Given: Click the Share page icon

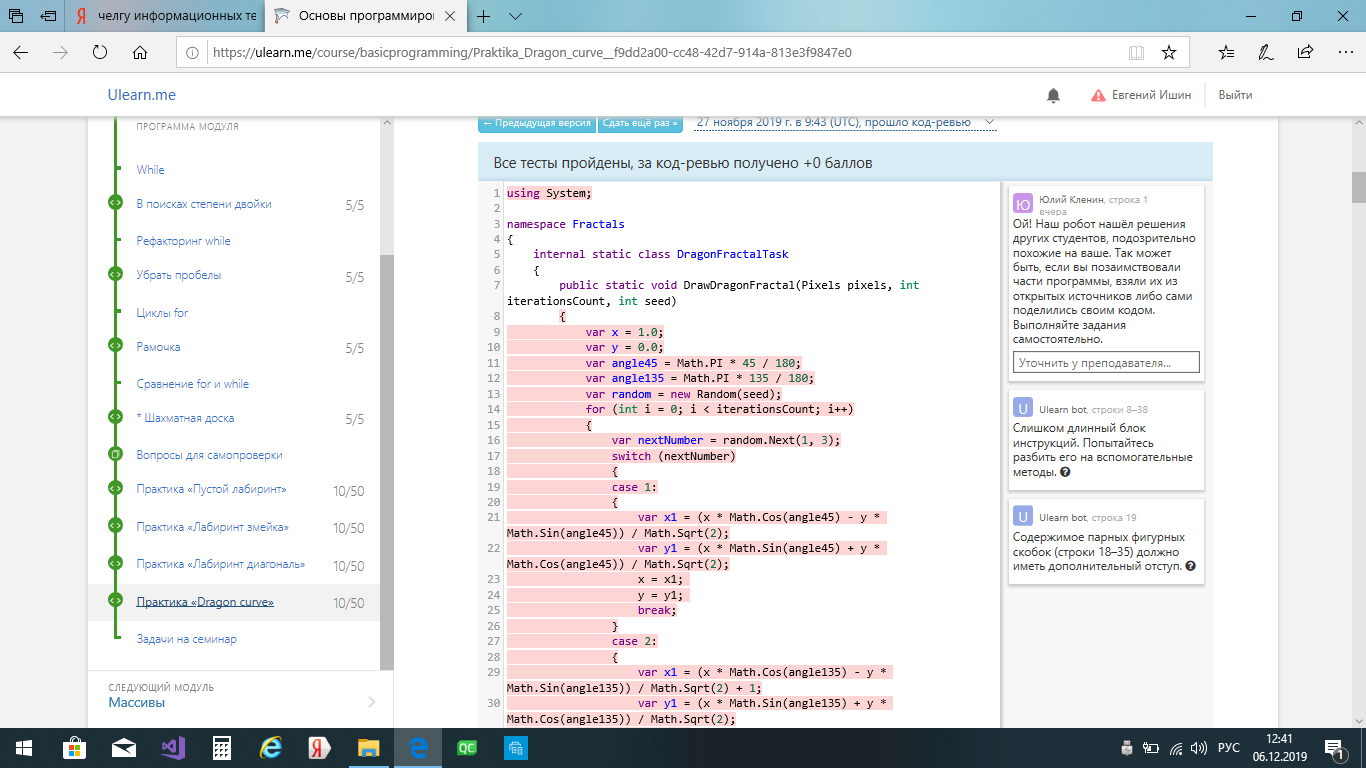Looking at the screenshot, I should (x=1305, y=53).
